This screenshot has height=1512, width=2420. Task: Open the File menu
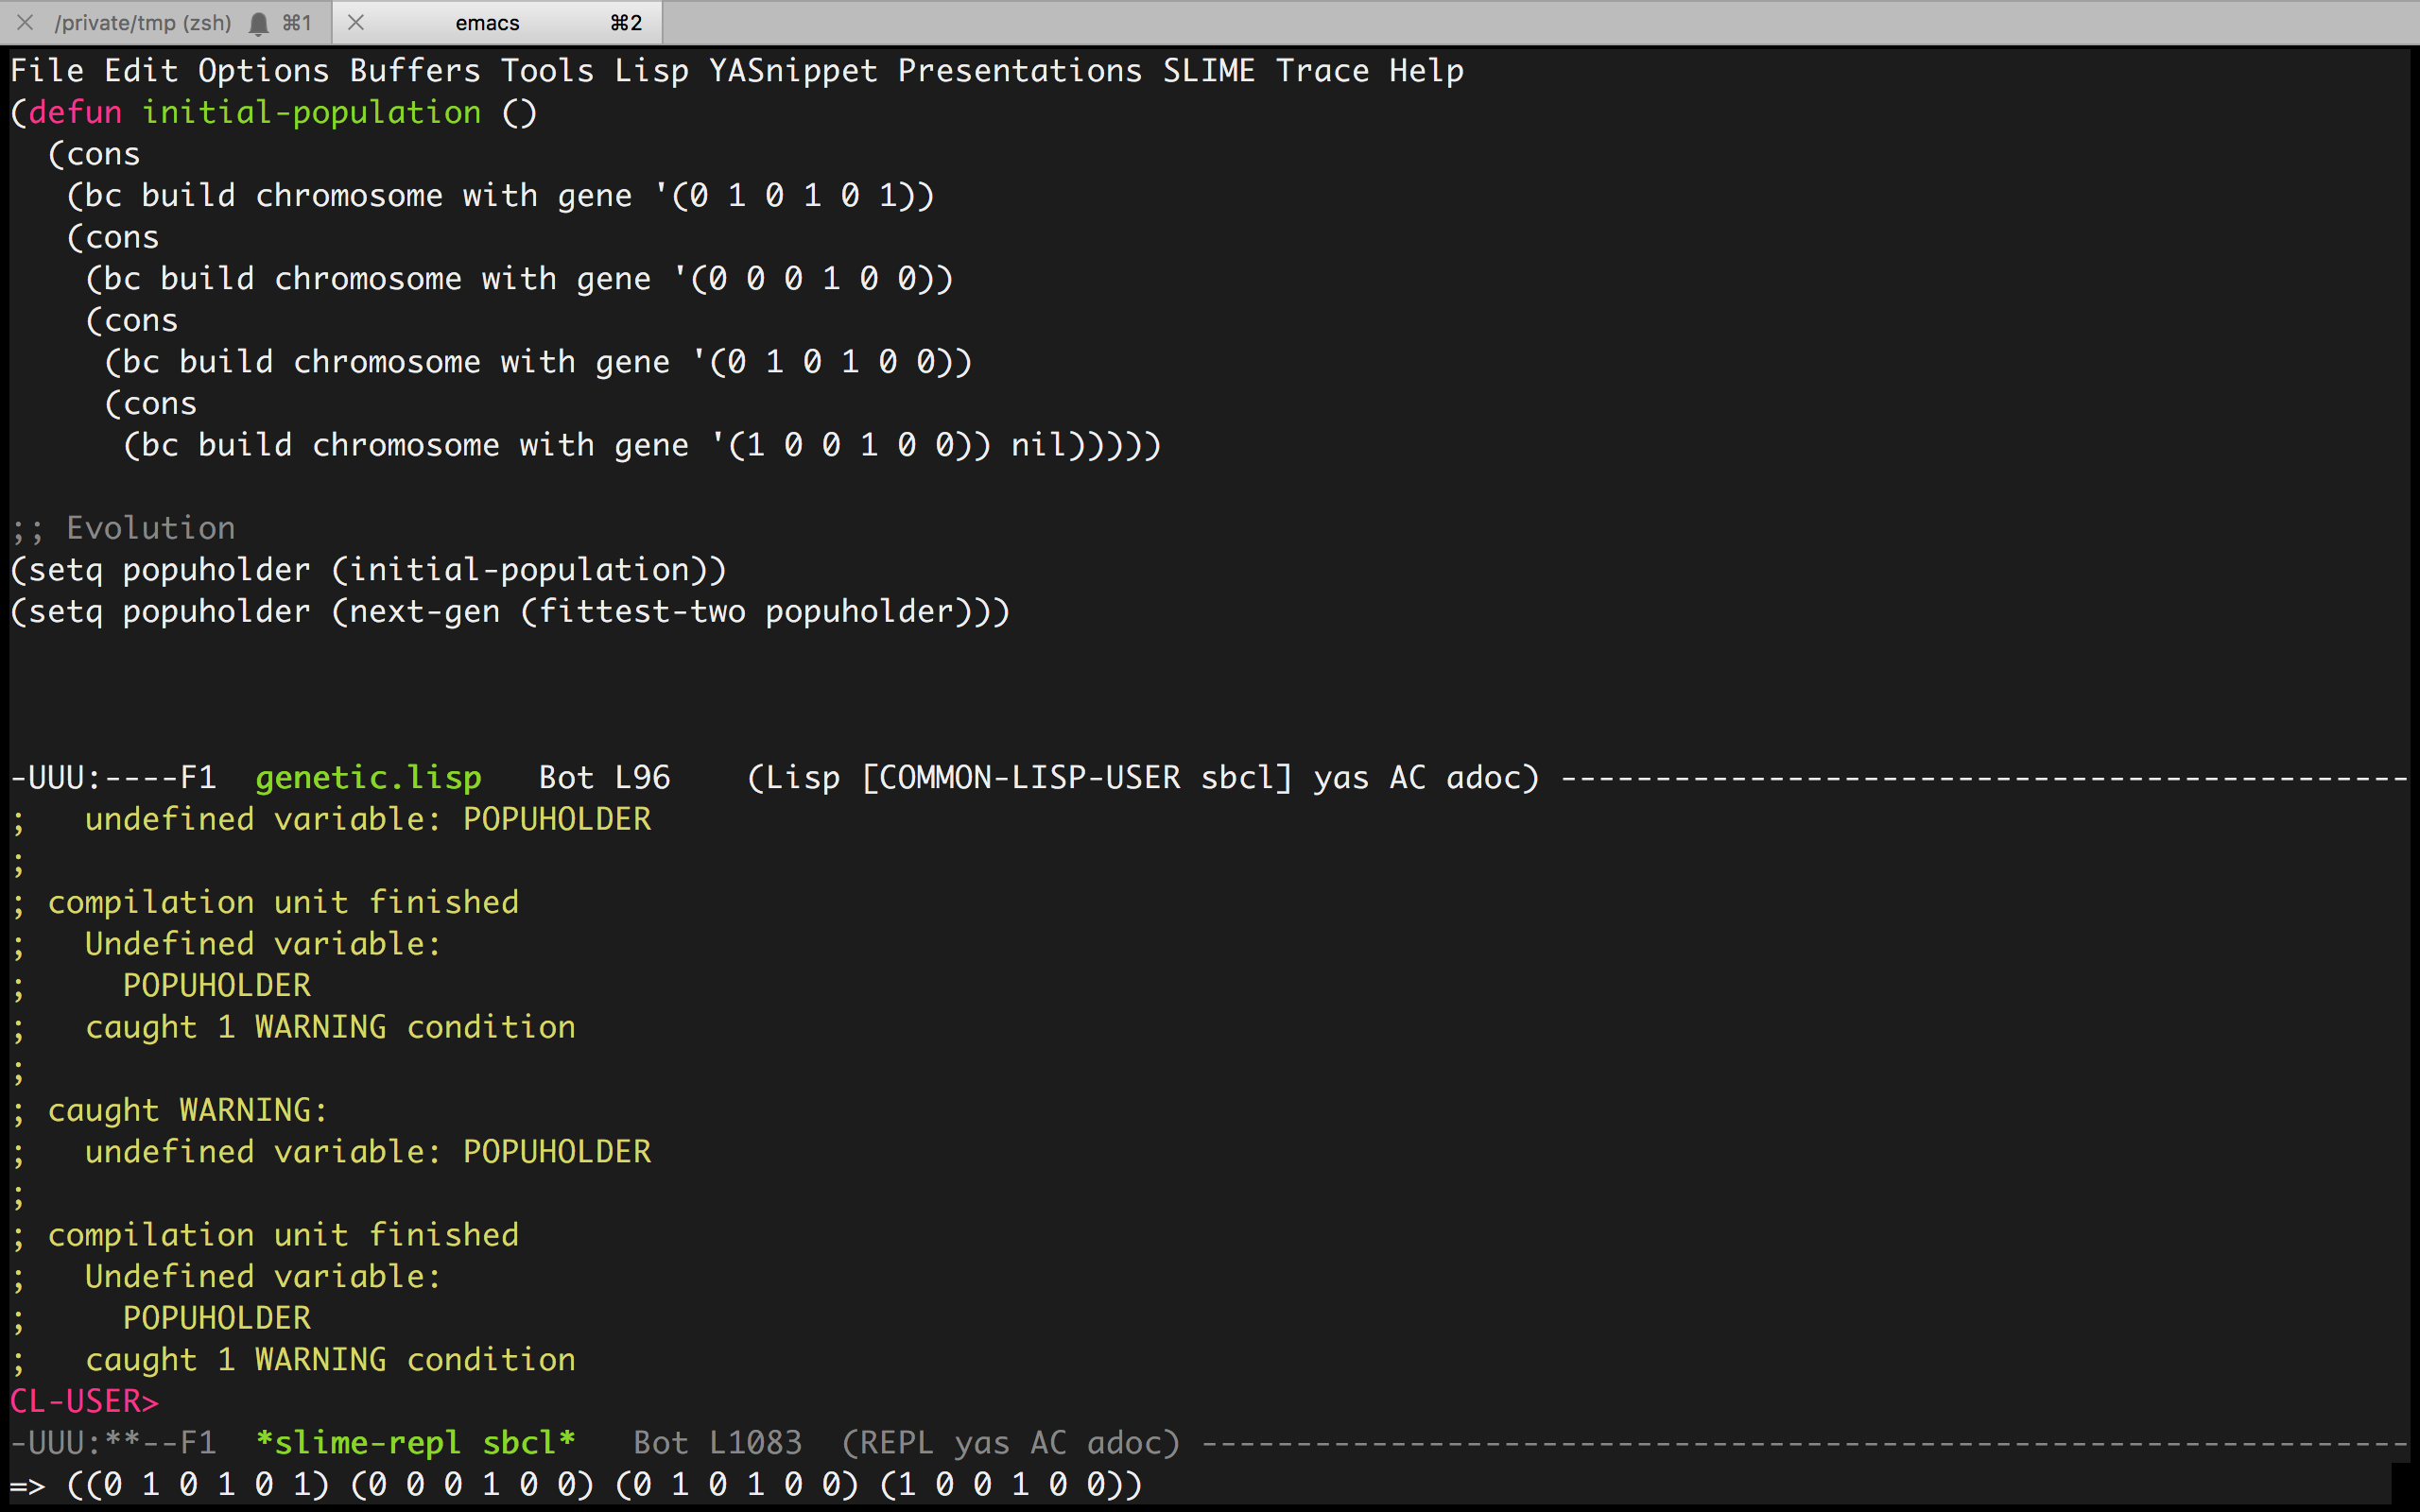coord(47,71)
